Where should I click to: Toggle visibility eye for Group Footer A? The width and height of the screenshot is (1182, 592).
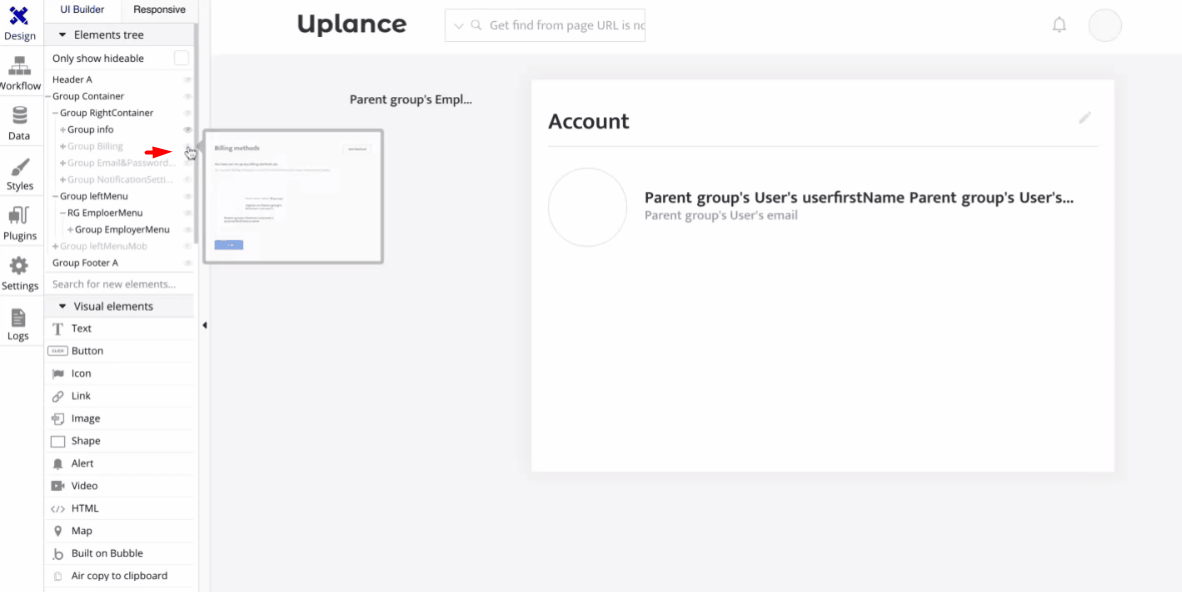[187, 263]
